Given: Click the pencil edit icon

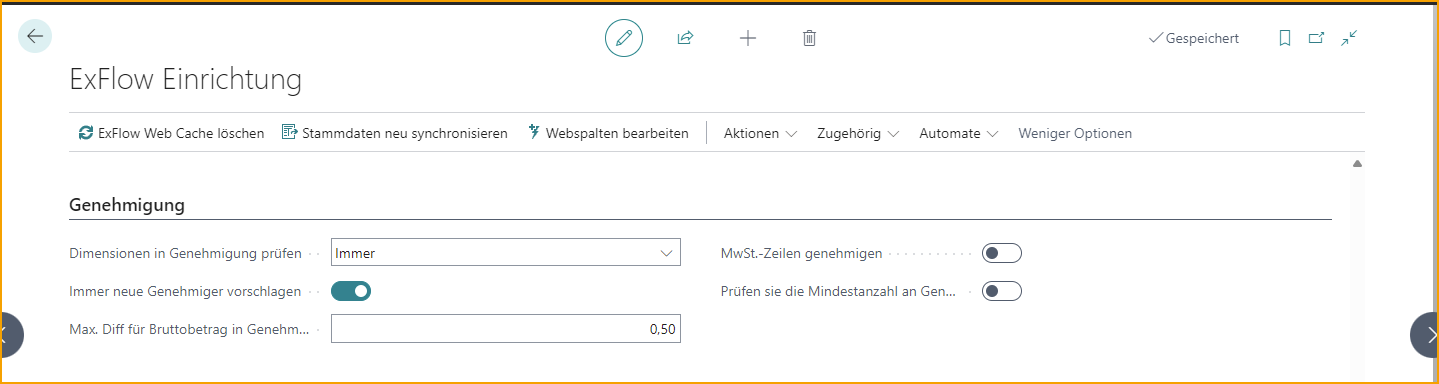Looking at the screenshot, I should click(624, 38).
